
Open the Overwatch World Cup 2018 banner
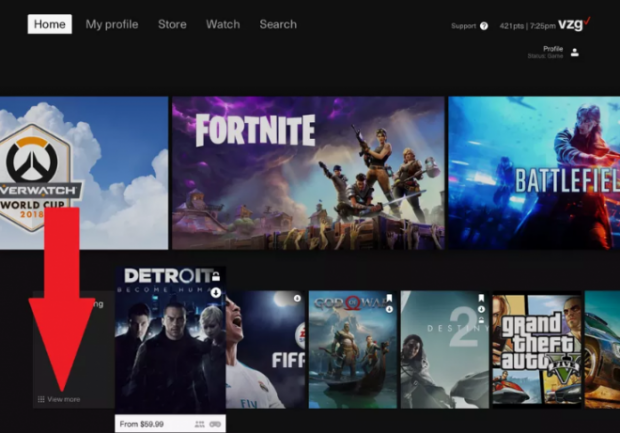click(84, 173)
